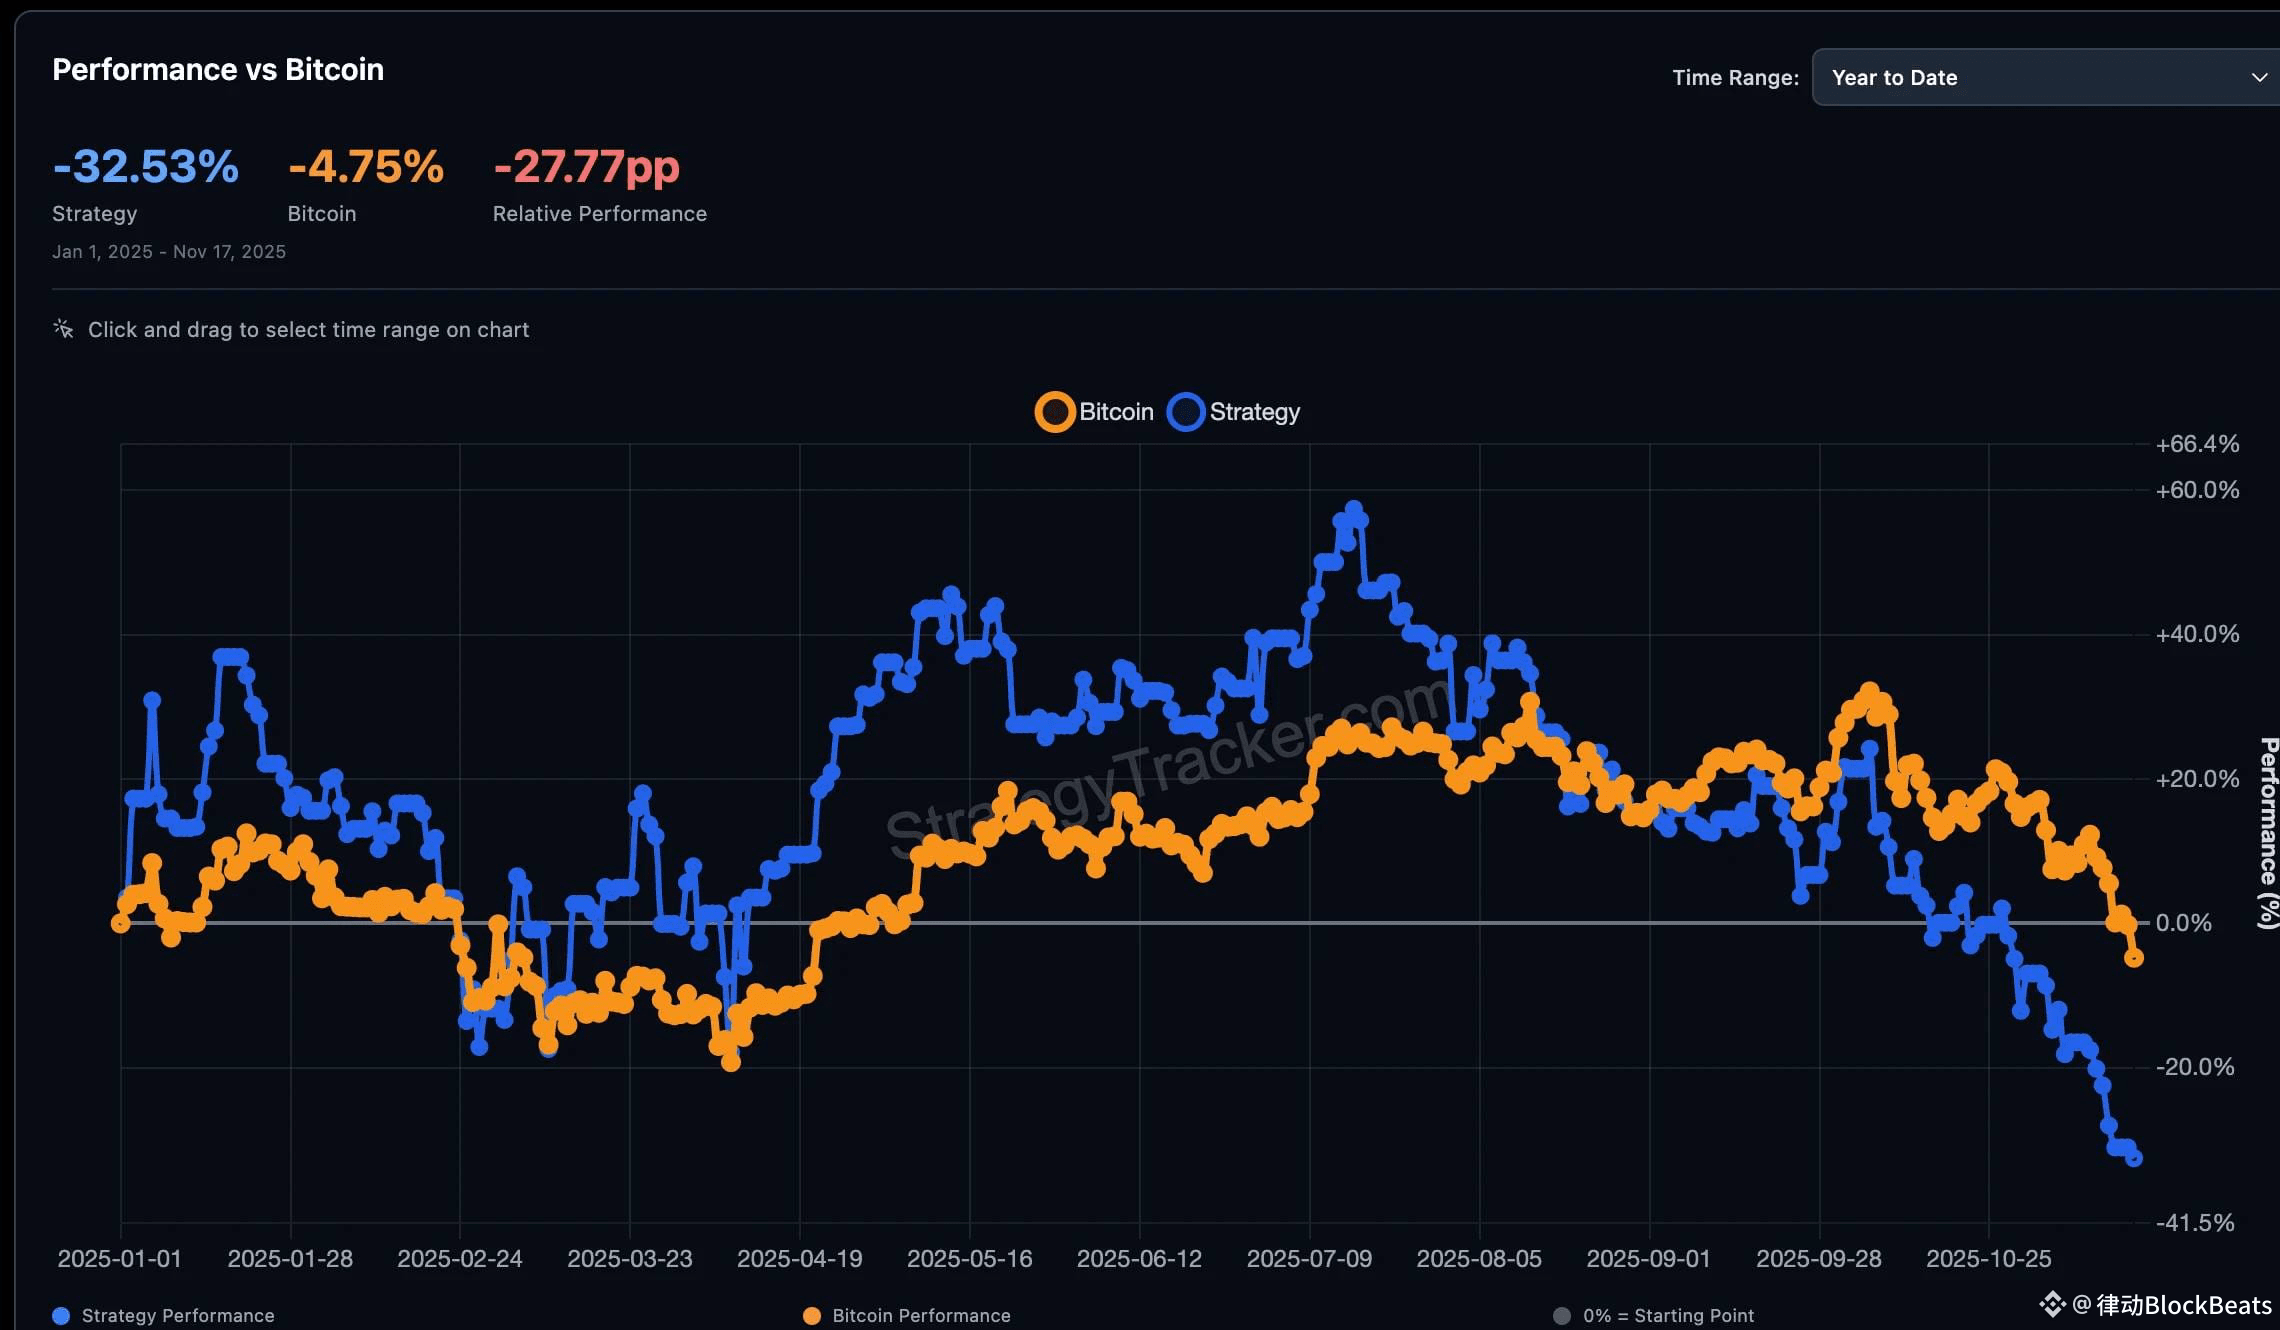Click the last Strategy data point
Viewport: 2280px width, 1330px height.
pos(2133,1158)
